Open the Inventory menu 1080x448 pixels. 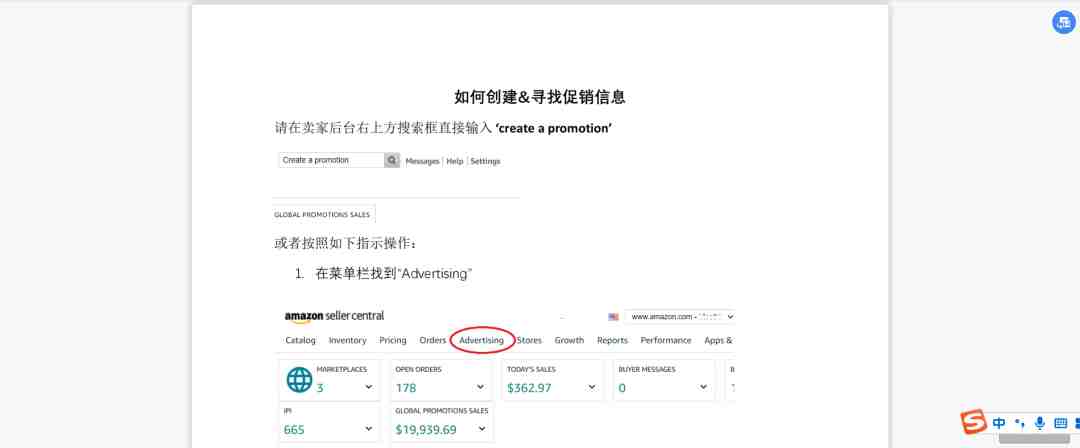click(347, 340)
